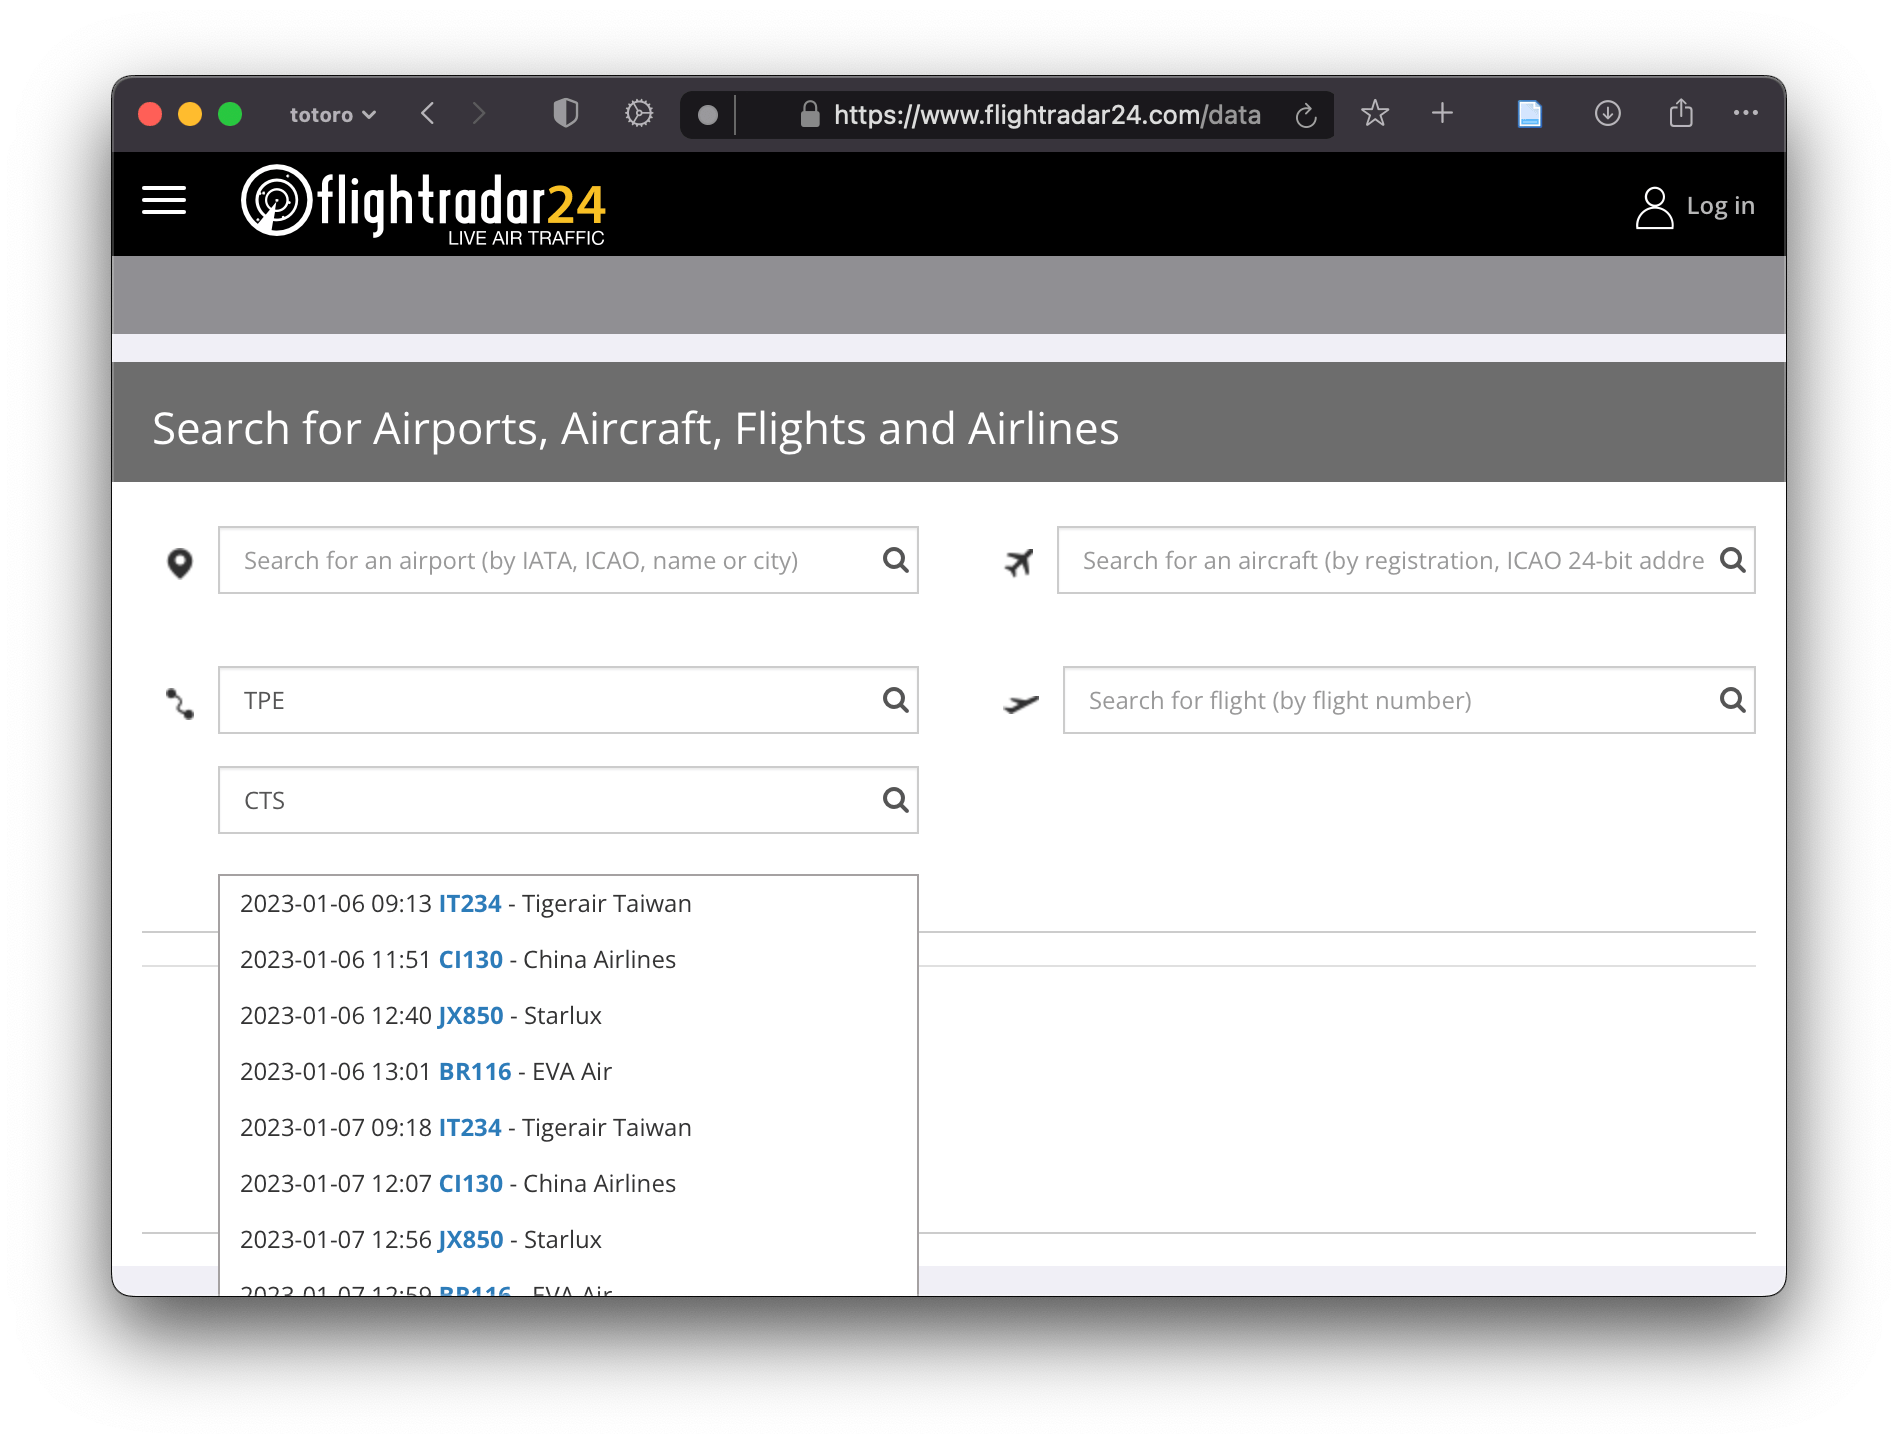This screenshot has width=1898, height=1444.
Task: Open the hamburger navigation menu
Action: point(164,201)
